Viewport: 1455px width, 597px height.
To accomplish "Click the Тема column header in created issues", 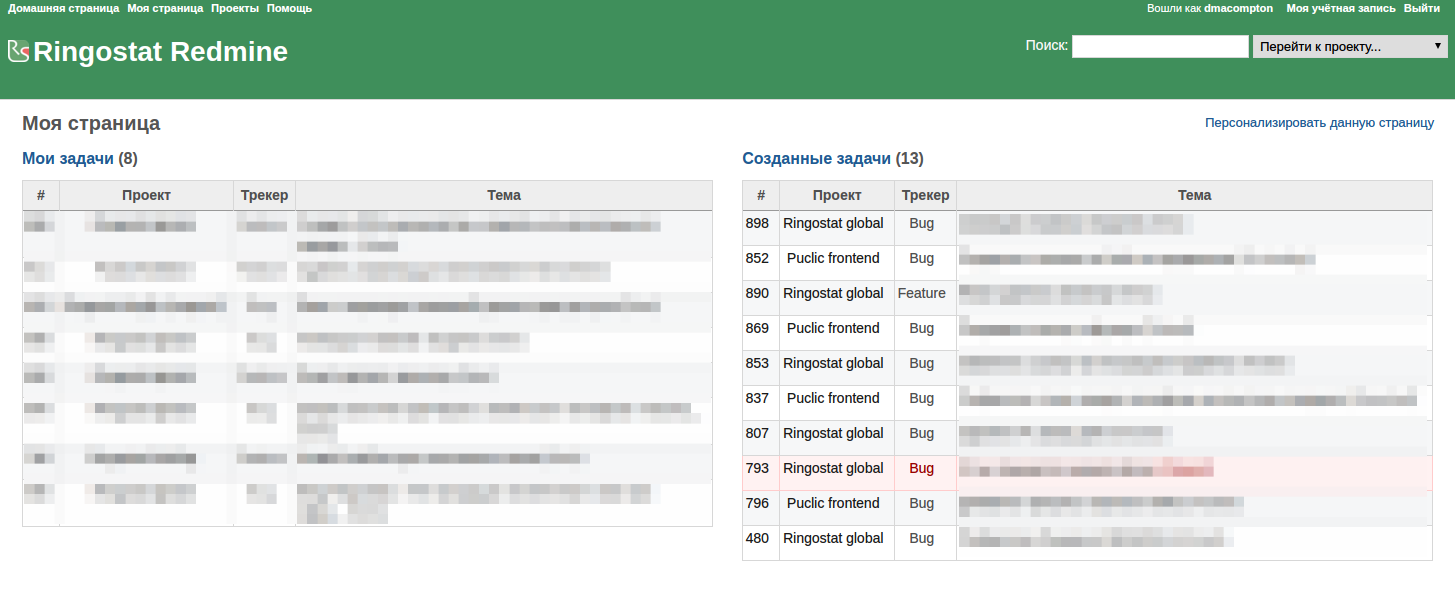I will pyautogui.click(x=1194, y=195).
